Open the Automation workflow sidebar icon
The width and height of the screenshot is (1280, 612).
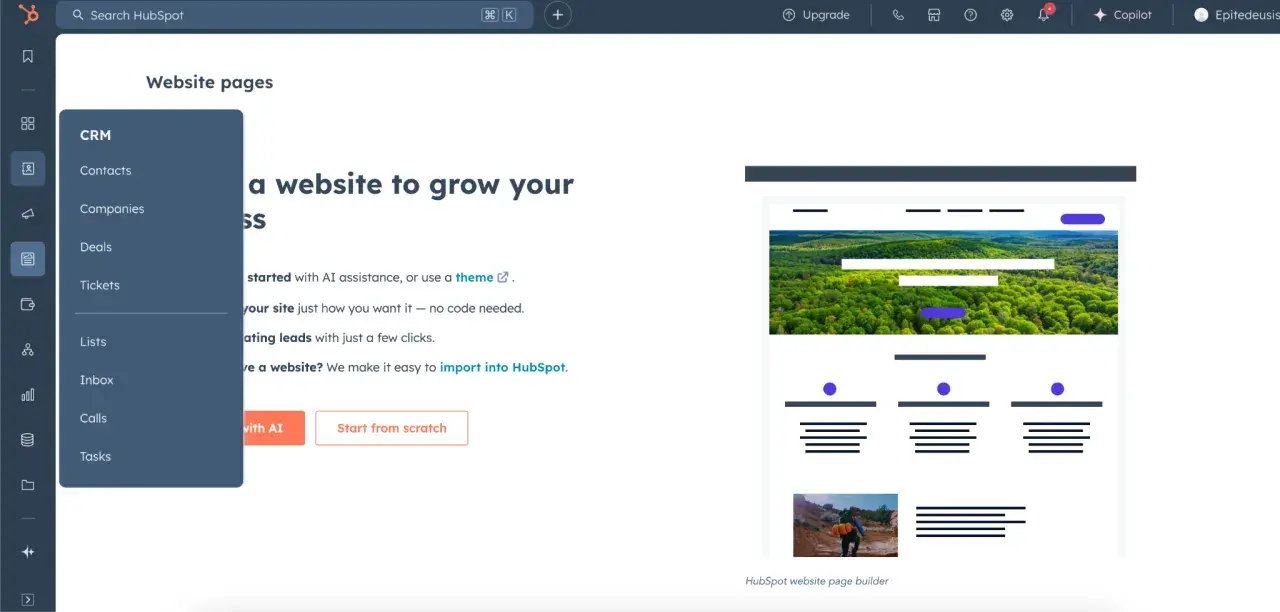(x=28, y=350)
